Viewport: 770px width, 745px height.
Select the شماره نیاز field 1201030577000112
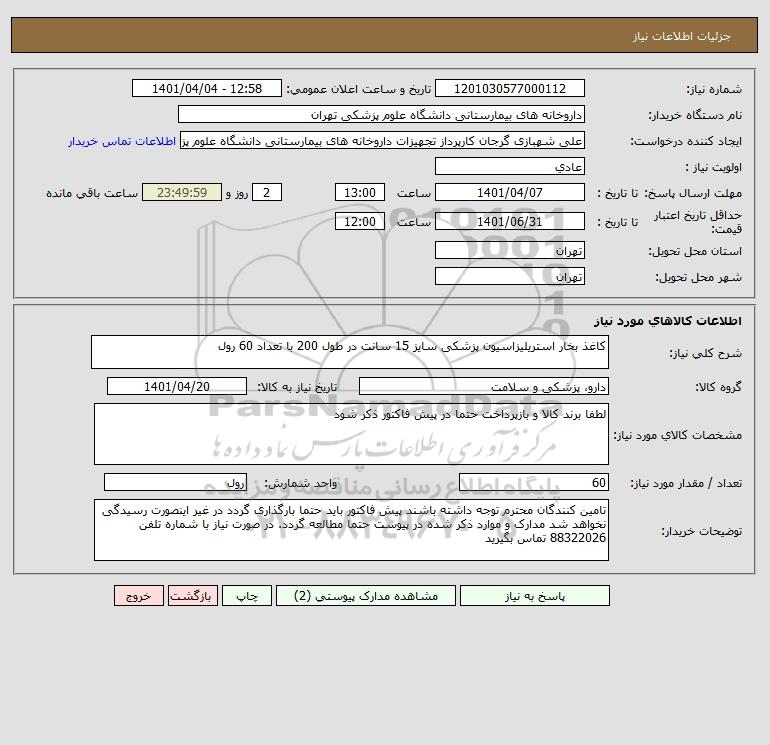click(x=510, y=88)
